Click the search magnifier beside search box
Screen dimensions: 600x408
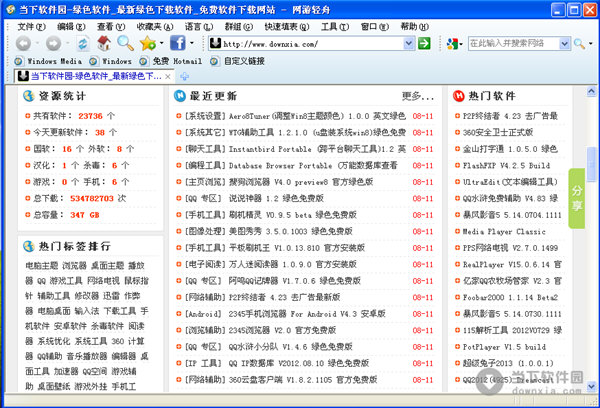pos(579,44)
